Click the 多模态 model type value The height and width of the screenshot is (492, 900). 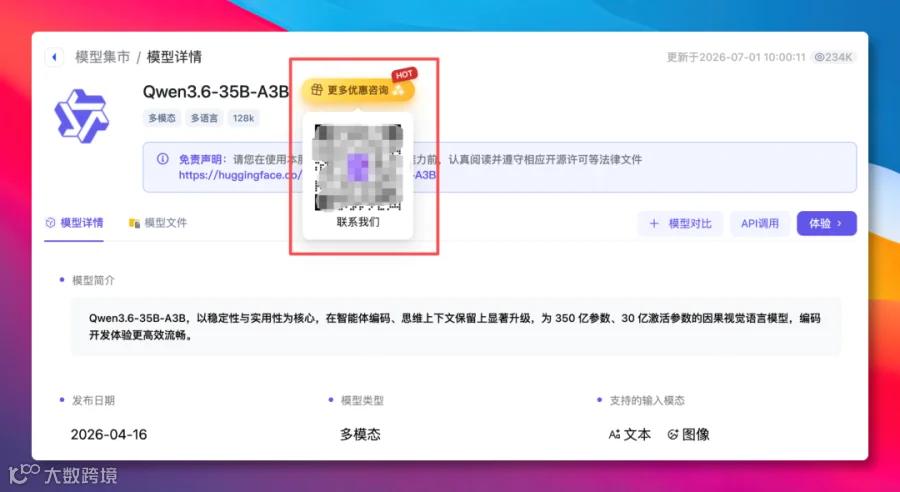360,435
